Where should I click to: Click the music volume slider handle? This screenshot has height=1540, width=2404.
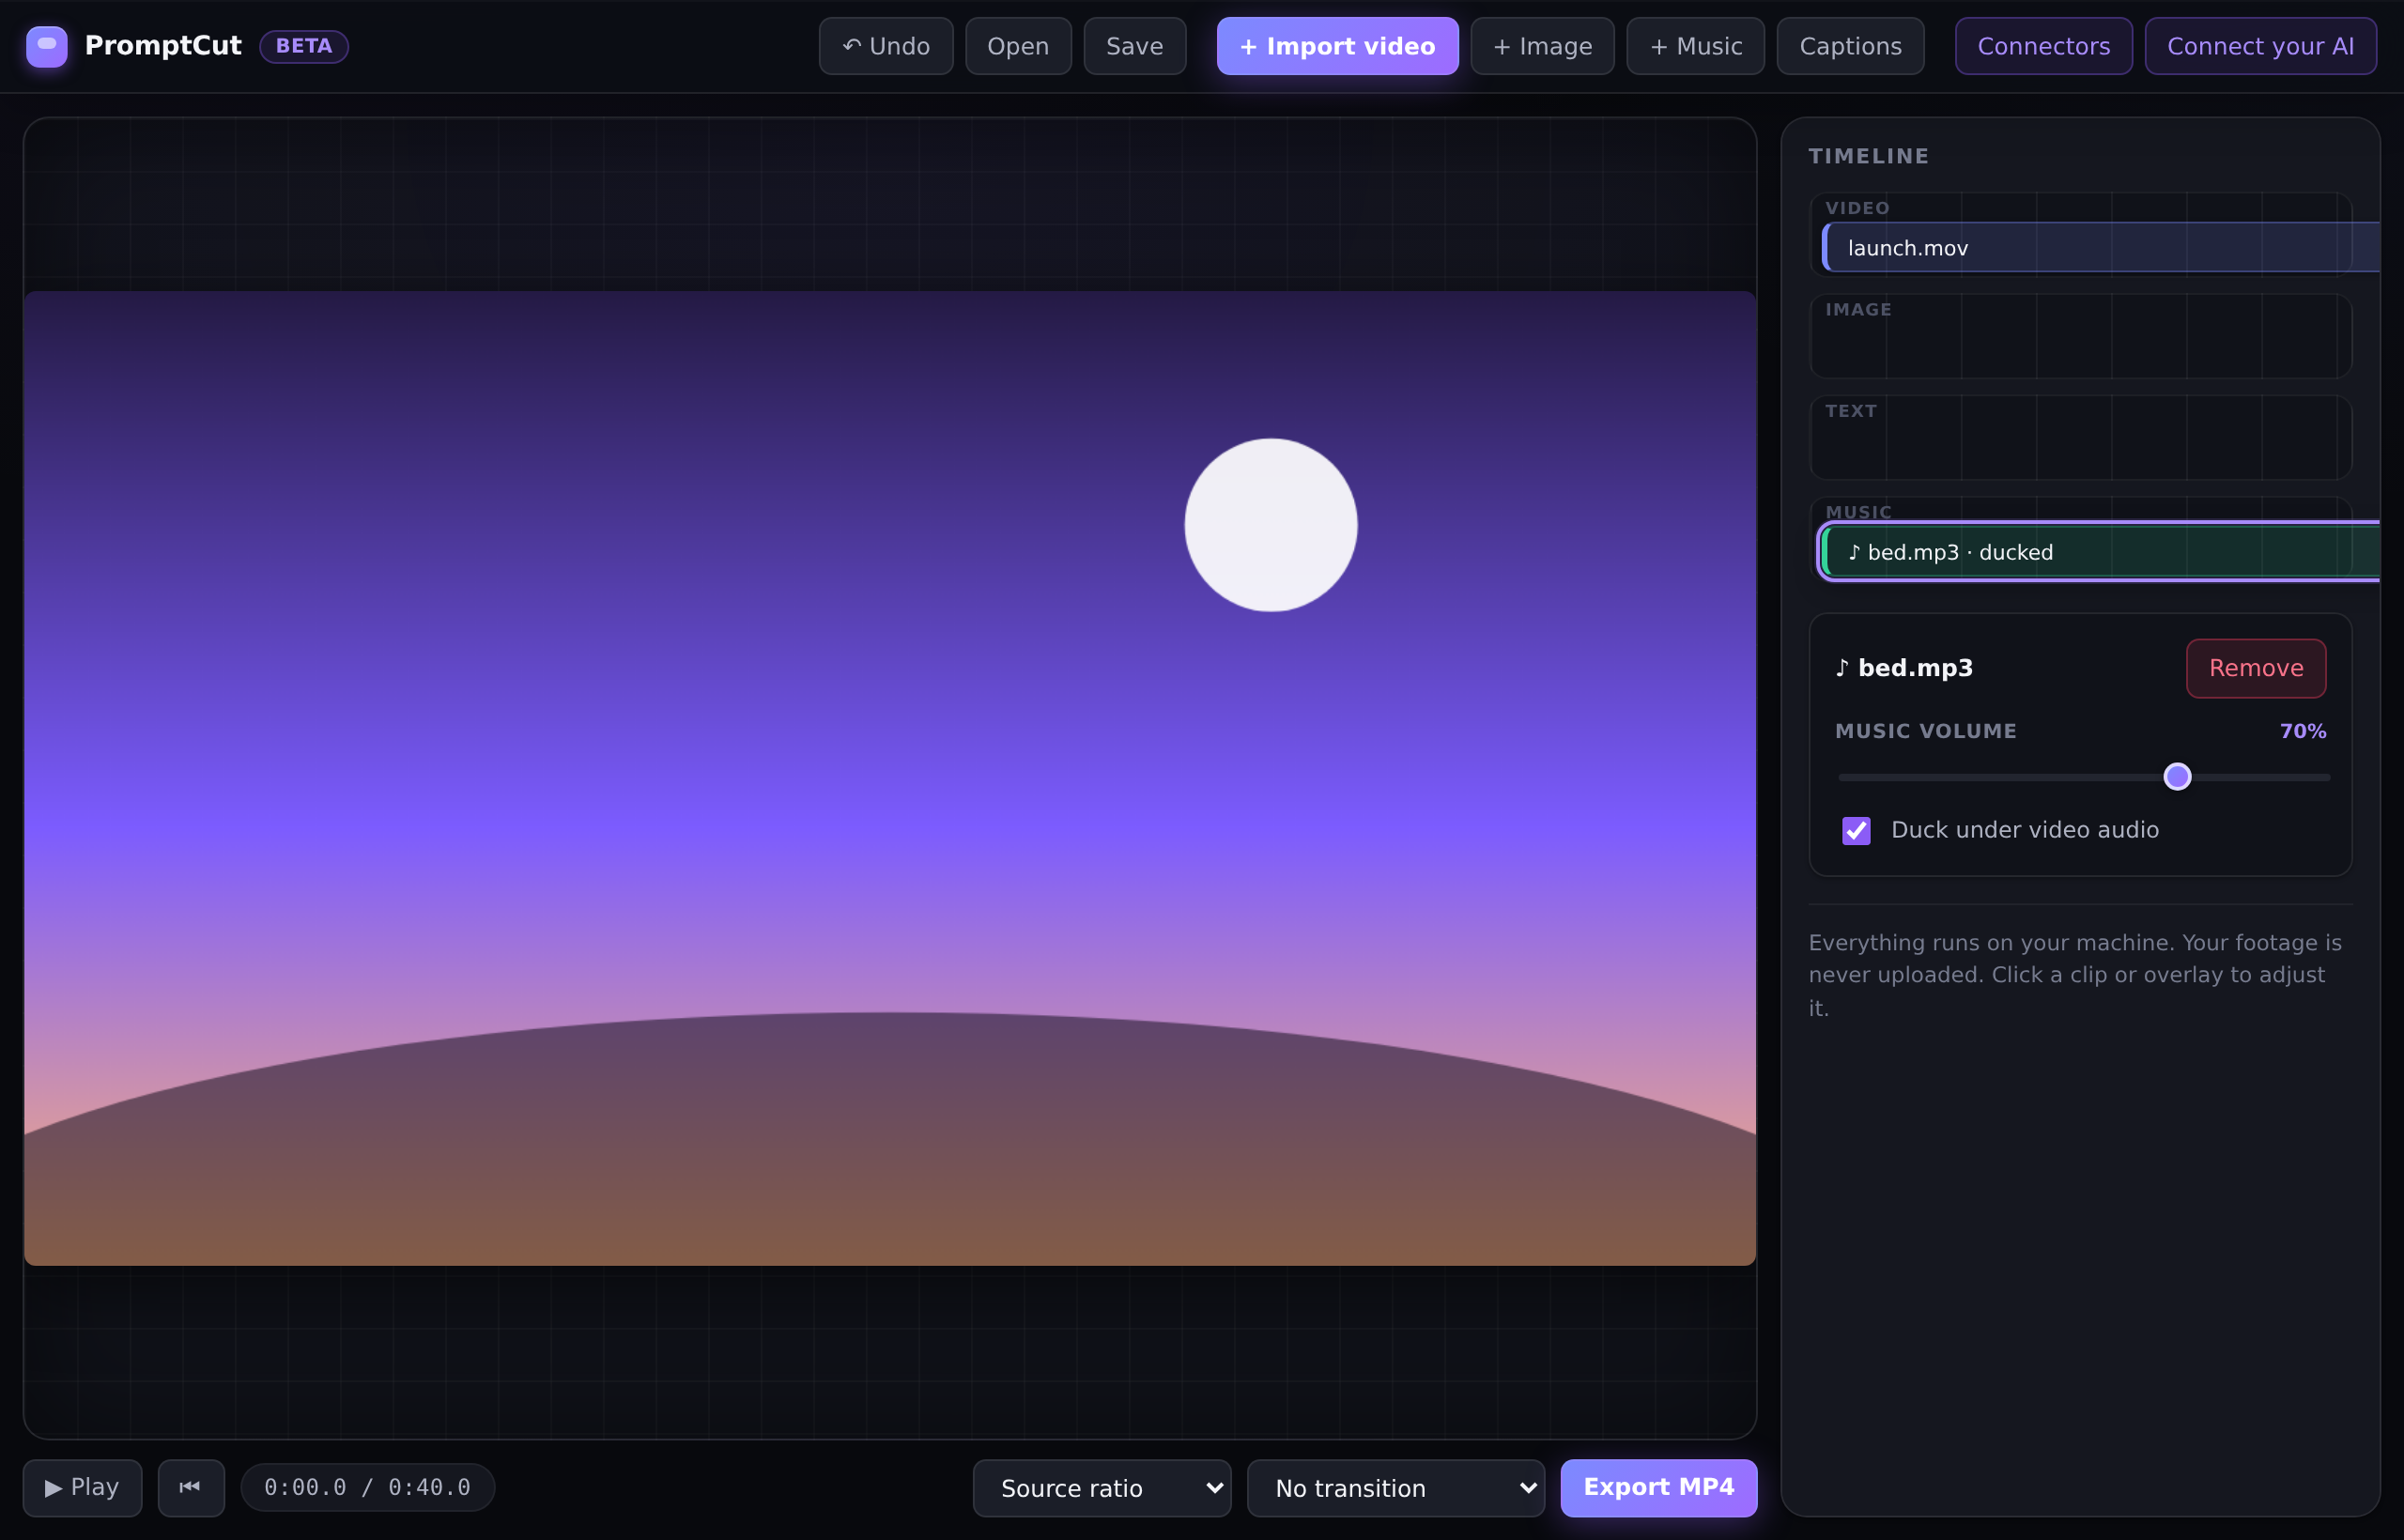click(2177, 777)
